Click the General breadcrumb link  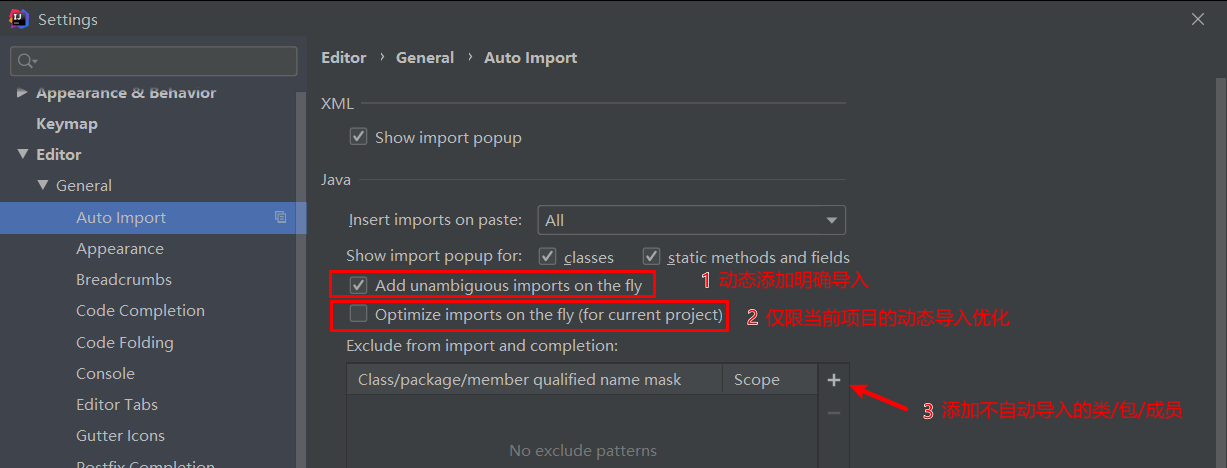(x=425, y=58)
